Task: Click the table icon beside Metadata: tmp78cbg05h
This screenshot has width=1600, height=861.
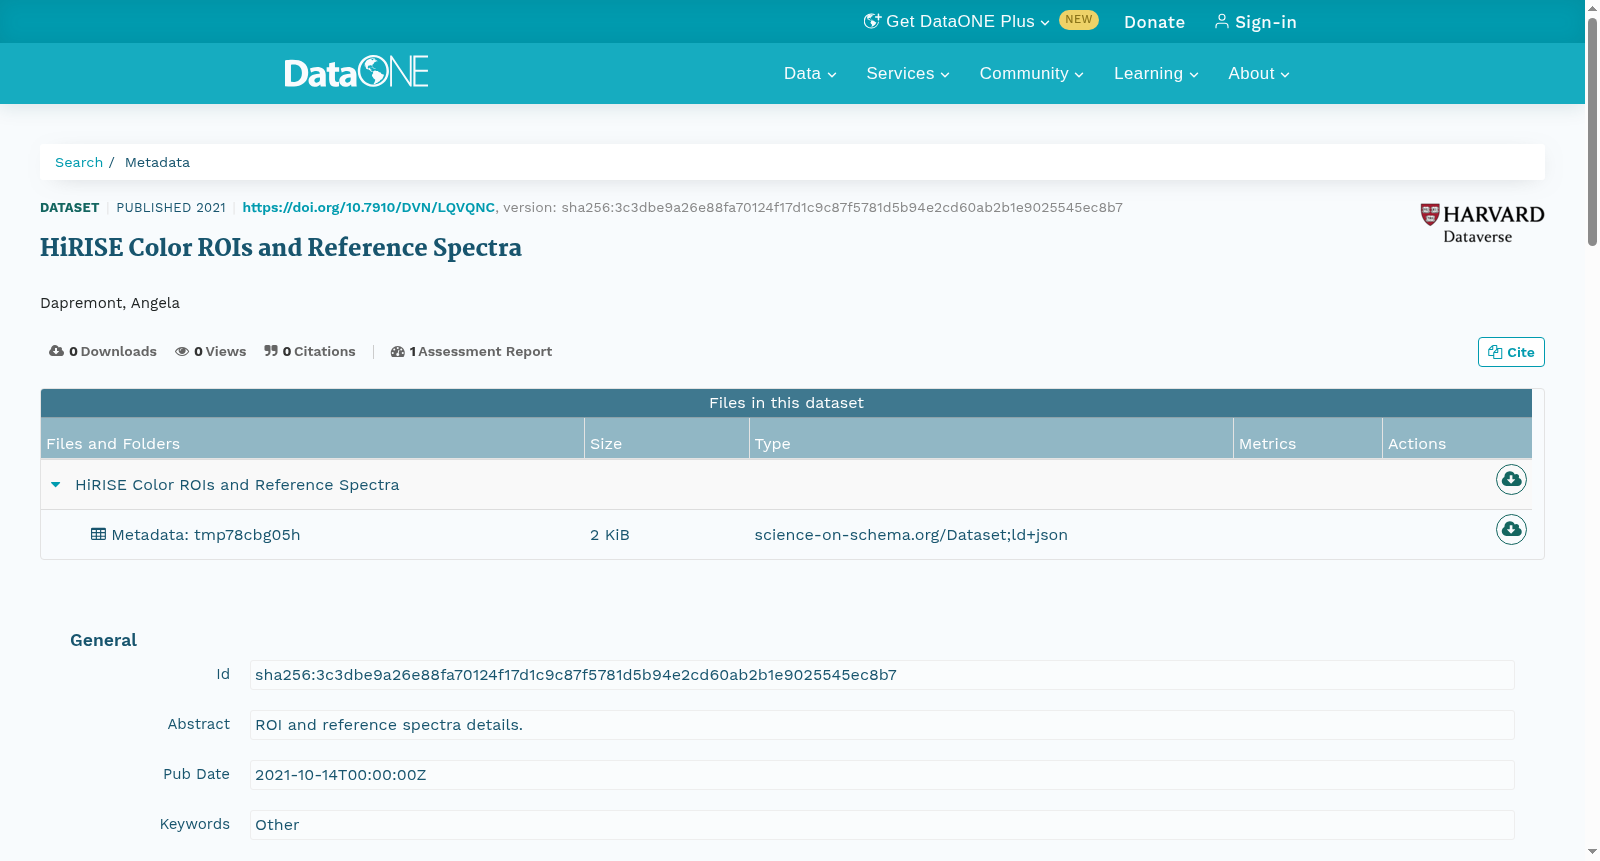Action: point(98,534)
